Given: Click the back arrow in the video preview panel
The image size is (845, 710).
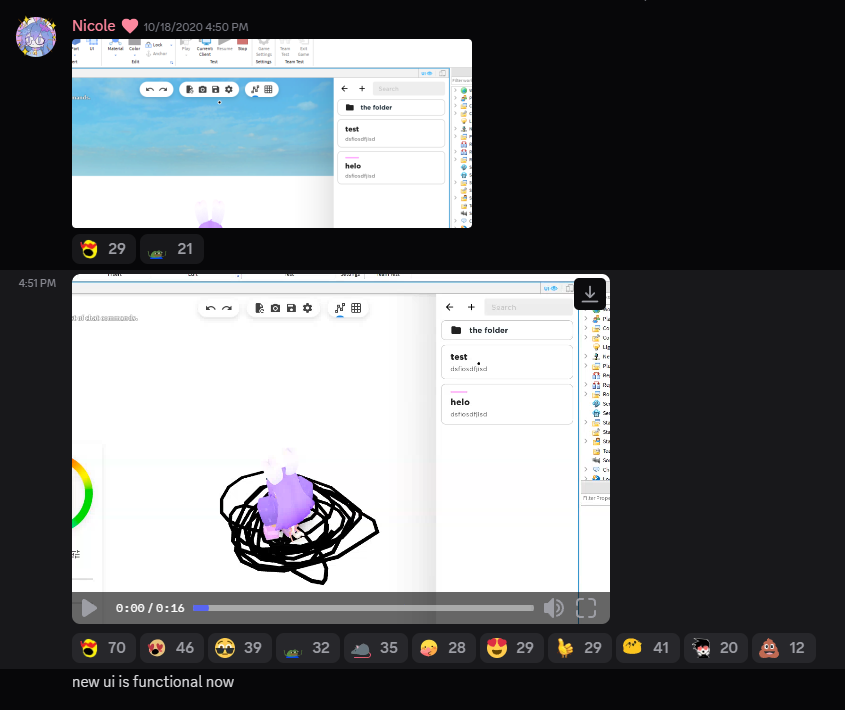Looking at the screenshot, I should (449, 307).
